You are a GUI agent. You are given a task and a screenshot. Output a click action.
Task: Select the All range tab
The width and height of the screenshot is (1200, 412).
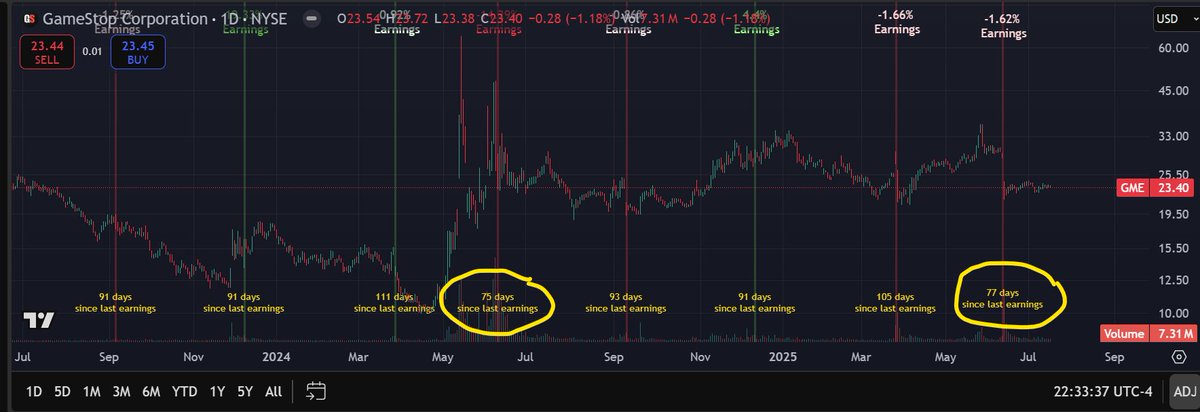(x=273, y=390)
